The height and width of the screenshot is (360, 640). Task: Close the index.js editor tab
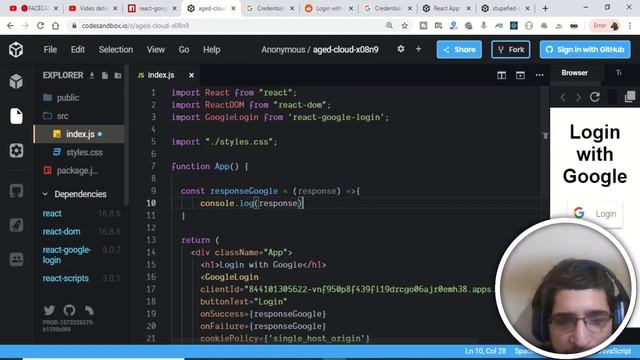(x=191, y=76)
